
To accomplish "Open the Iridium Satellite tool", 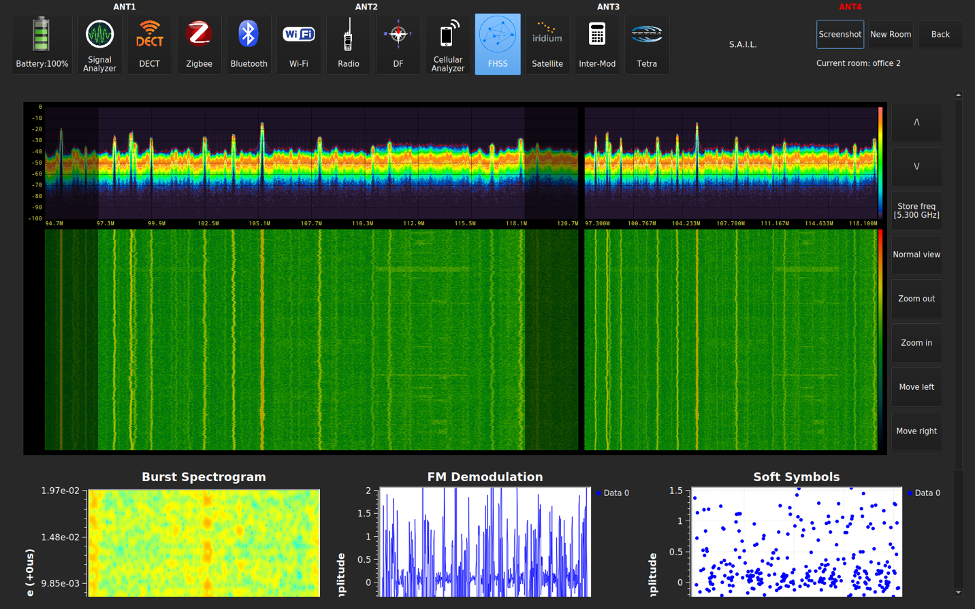I will click(x=547, y=45).
